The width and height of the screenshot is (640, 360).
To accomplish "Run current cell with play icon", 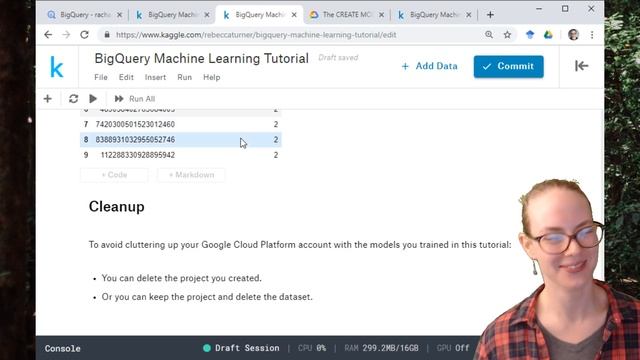I will pos(93,99).
